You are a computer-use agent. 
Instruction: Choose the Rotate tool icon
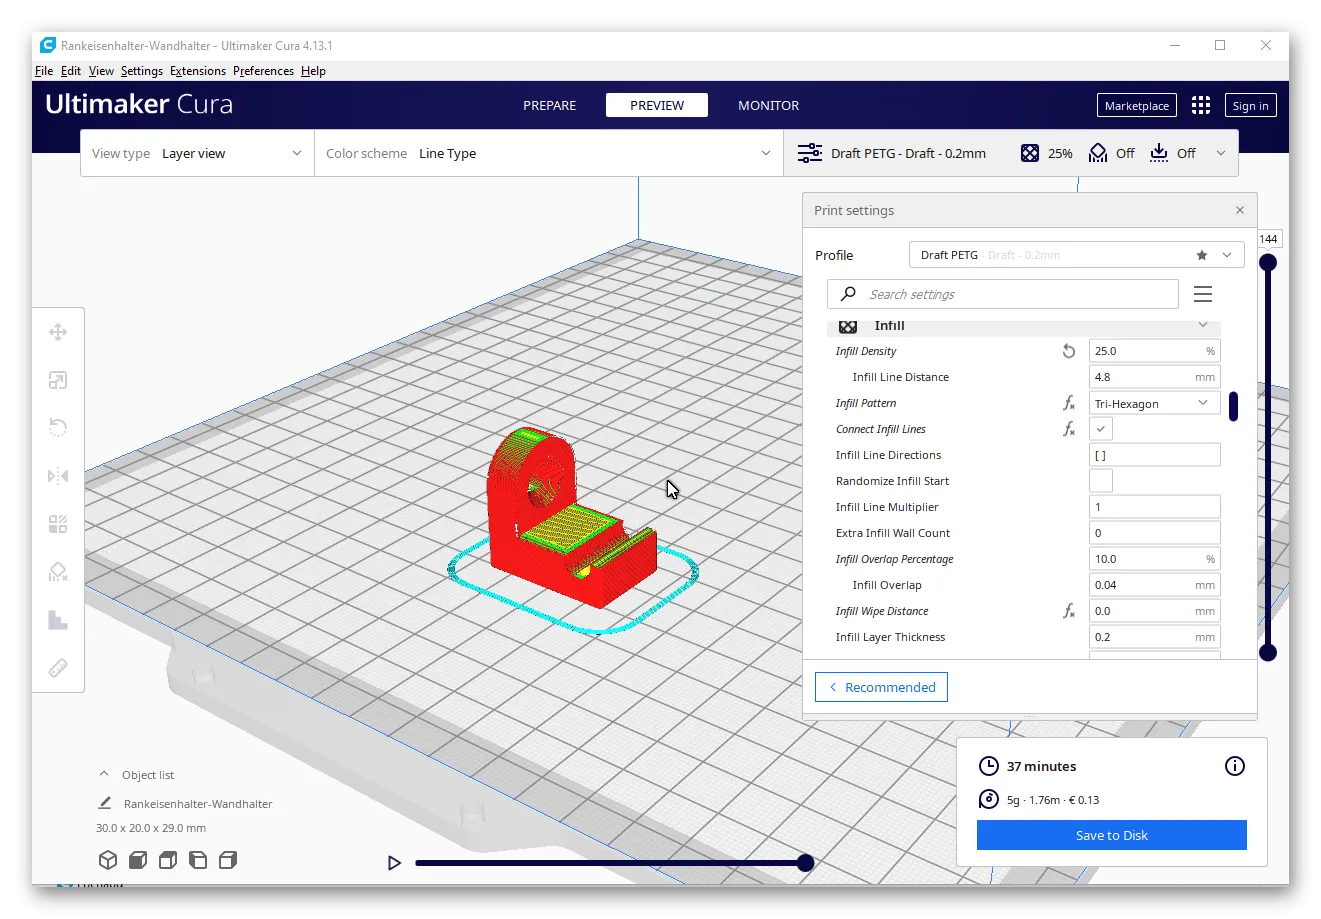pos(58,428)
